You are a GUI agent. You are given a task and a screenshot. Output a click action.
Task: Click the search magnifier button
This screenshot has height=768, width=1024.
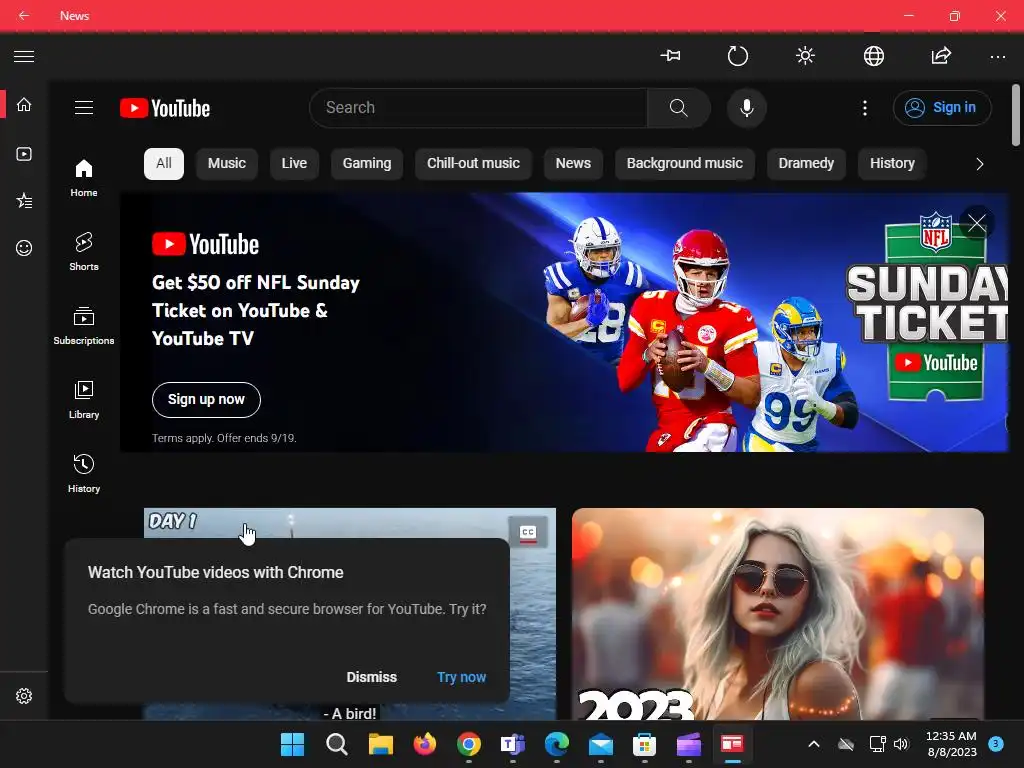pyautogui.click(x=679, y=108)
